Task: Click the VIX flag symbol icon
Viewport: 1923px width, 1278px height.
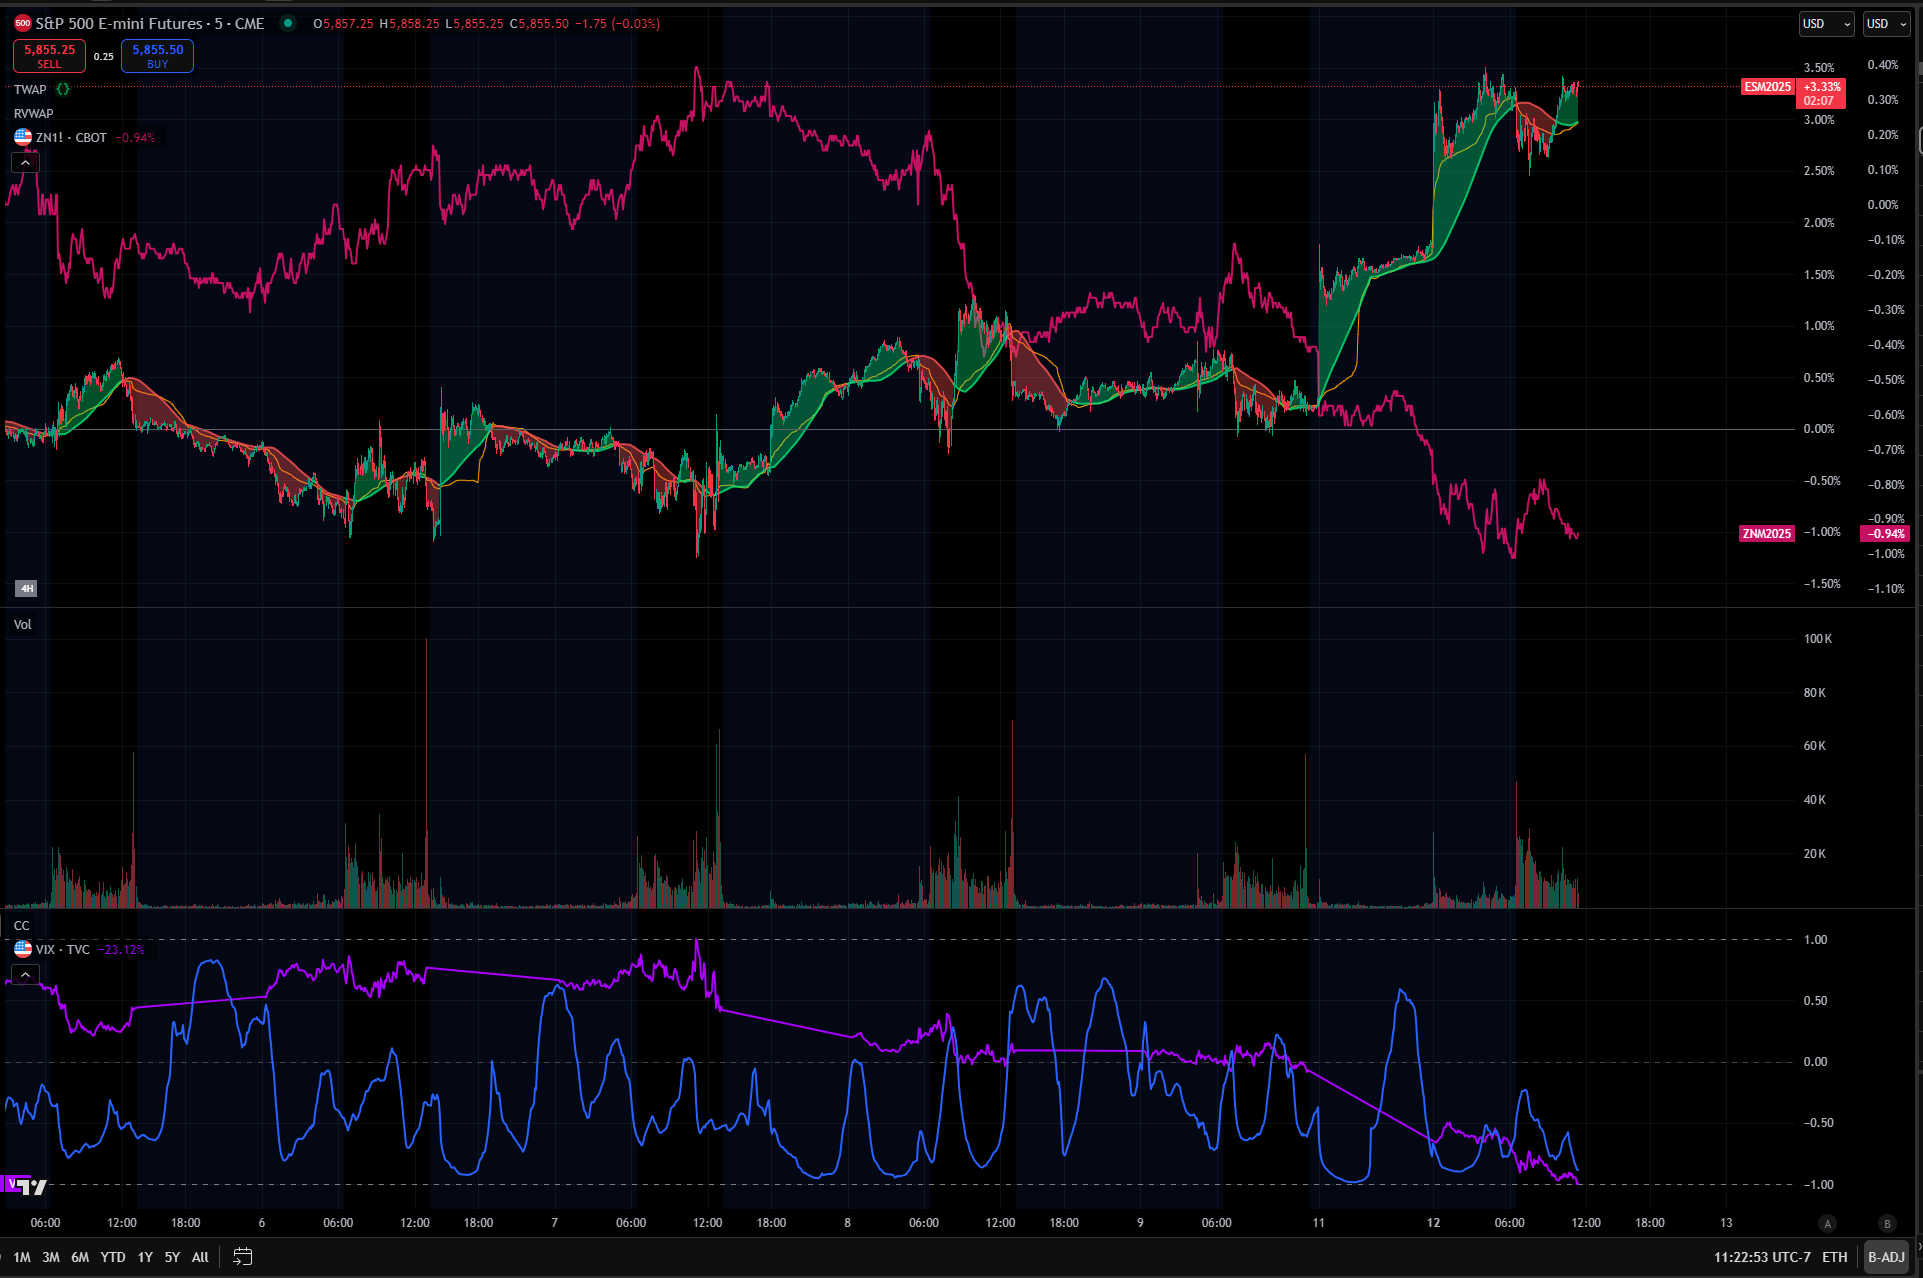Action: coord(23,949)
